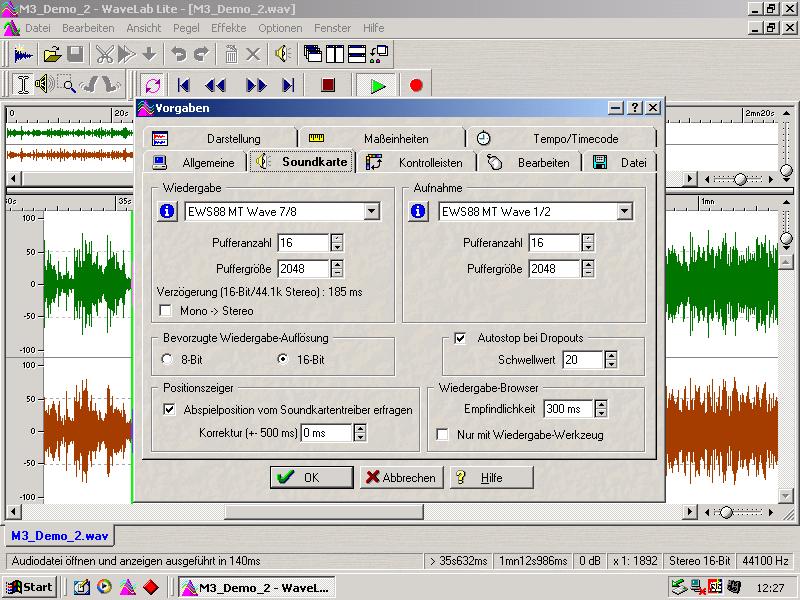This screenshot has height=600, width=800.
Task: Click the Start button on the taskbar
Action: 30,587
